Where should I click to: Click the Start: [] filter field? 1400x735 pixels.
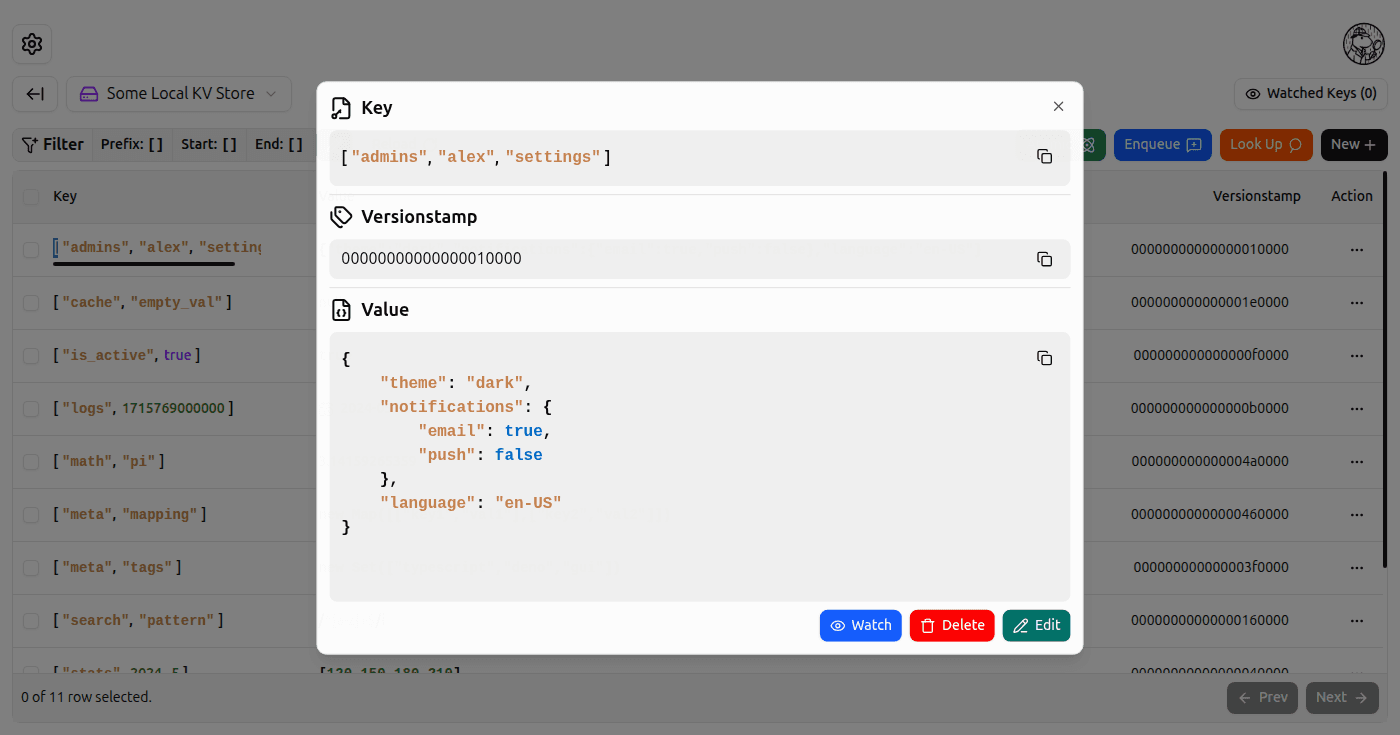pos(209,144)
